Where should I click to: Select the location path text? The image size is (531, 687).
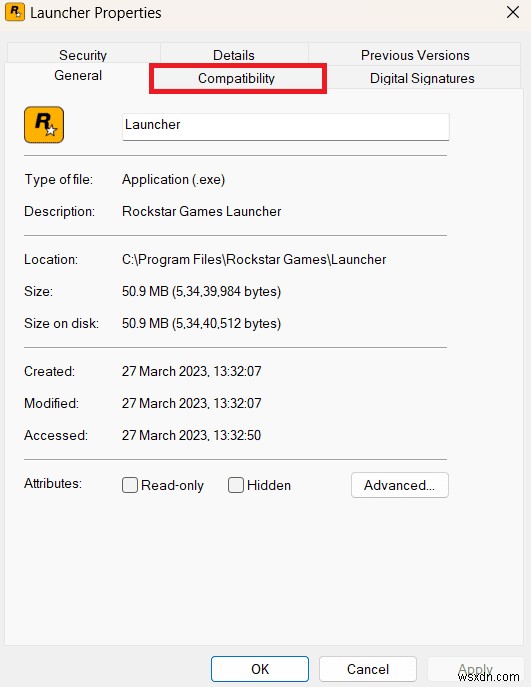(254, 259)
